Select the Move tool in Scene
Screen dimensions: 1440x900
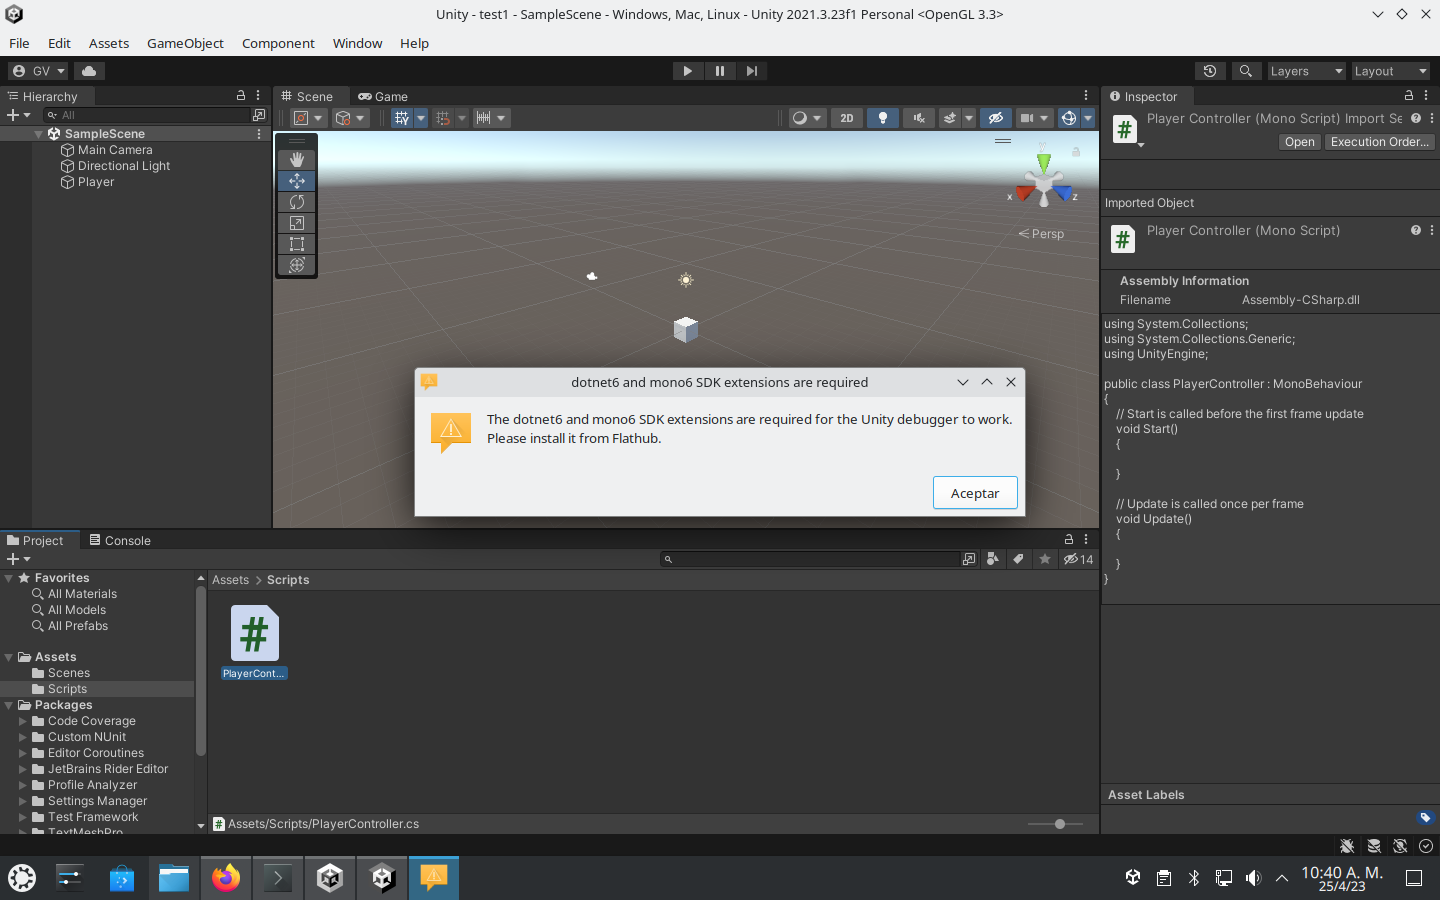point(297,181)
